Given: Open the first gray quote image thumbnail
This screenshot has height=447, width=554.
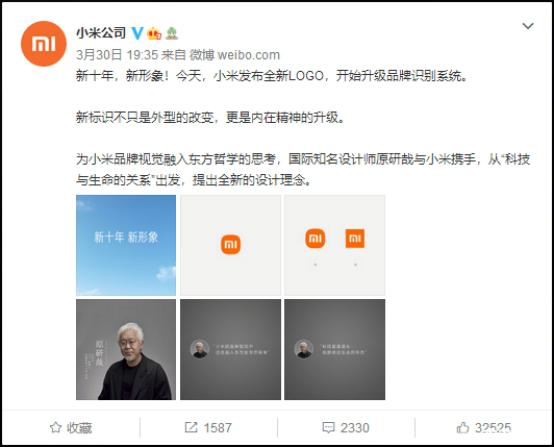Looking at the screenshot, I should [230, 349].
